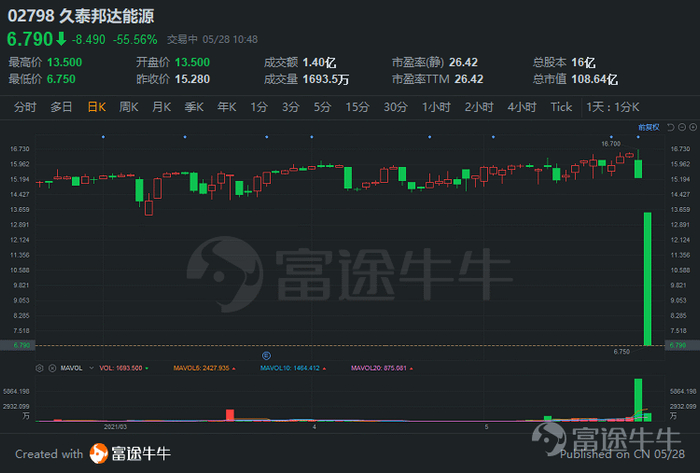Click the MAVOL20: 875.681 readout
The height and width of the screenshot is (473, 700).
379,368
